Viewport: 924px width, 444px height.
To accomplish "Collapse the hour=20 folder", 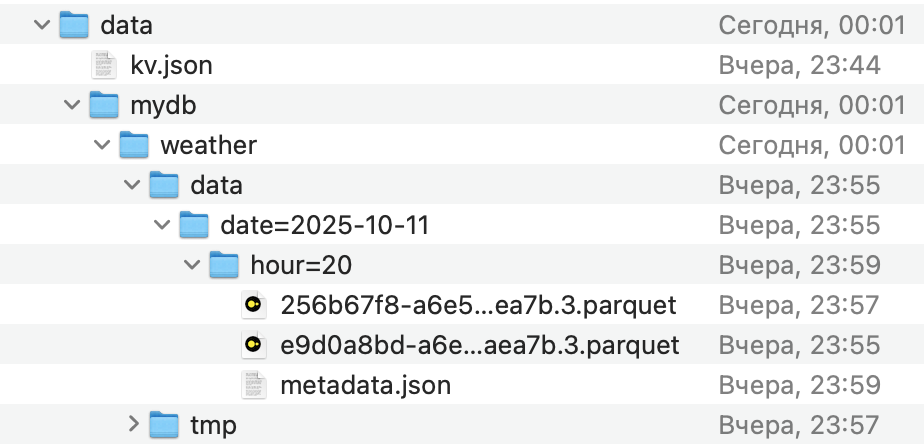I will click(191, 265).
